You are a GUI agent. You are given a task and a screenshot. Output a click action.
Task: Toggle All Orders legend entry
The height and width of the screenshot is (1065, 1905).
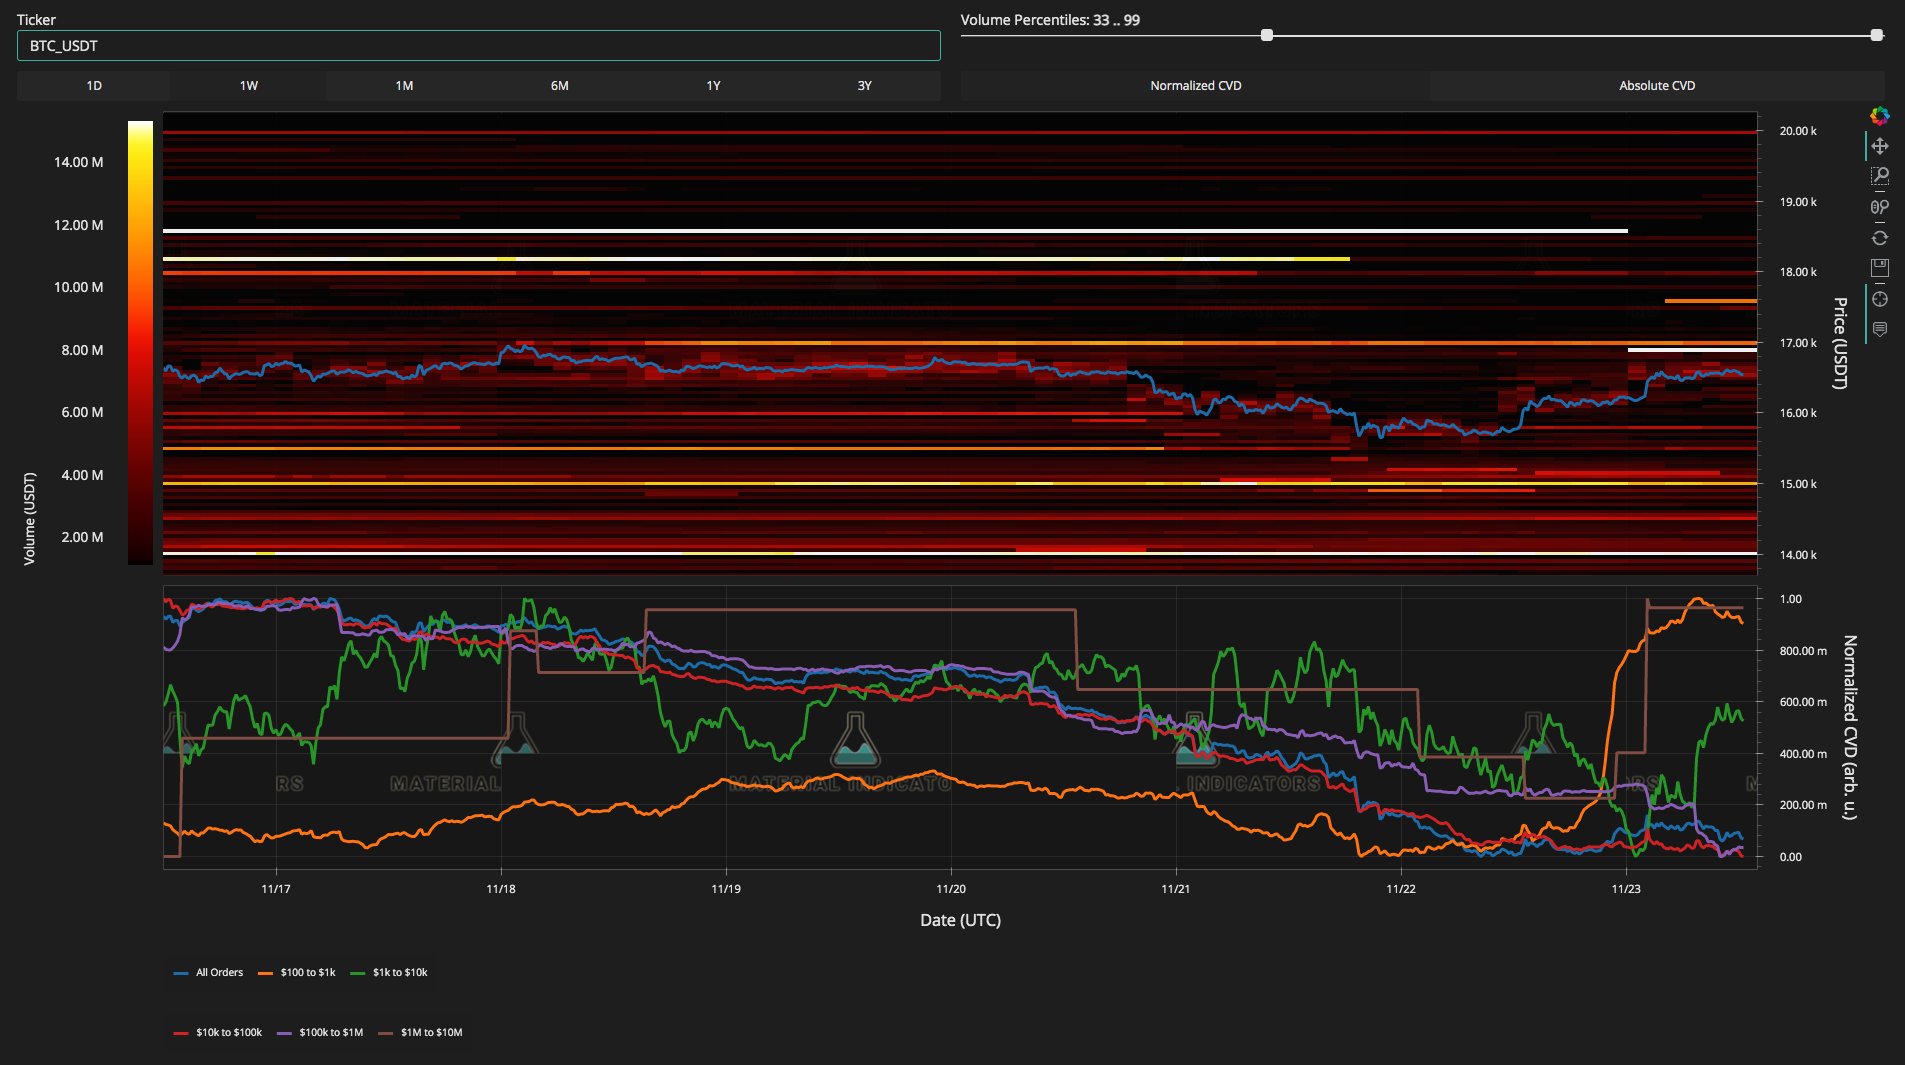[x=209, y=972]
